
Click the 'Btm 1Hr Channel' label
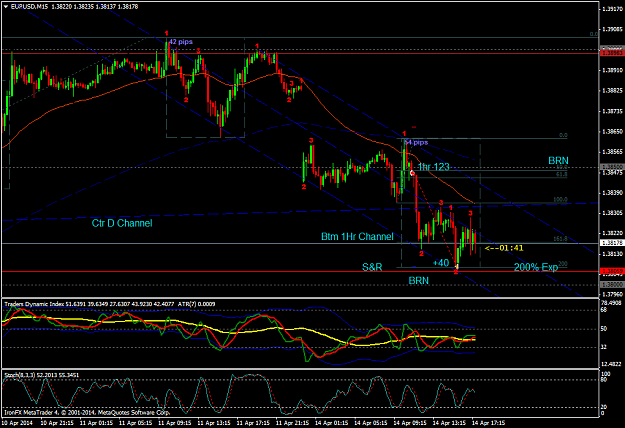point(357,237)
